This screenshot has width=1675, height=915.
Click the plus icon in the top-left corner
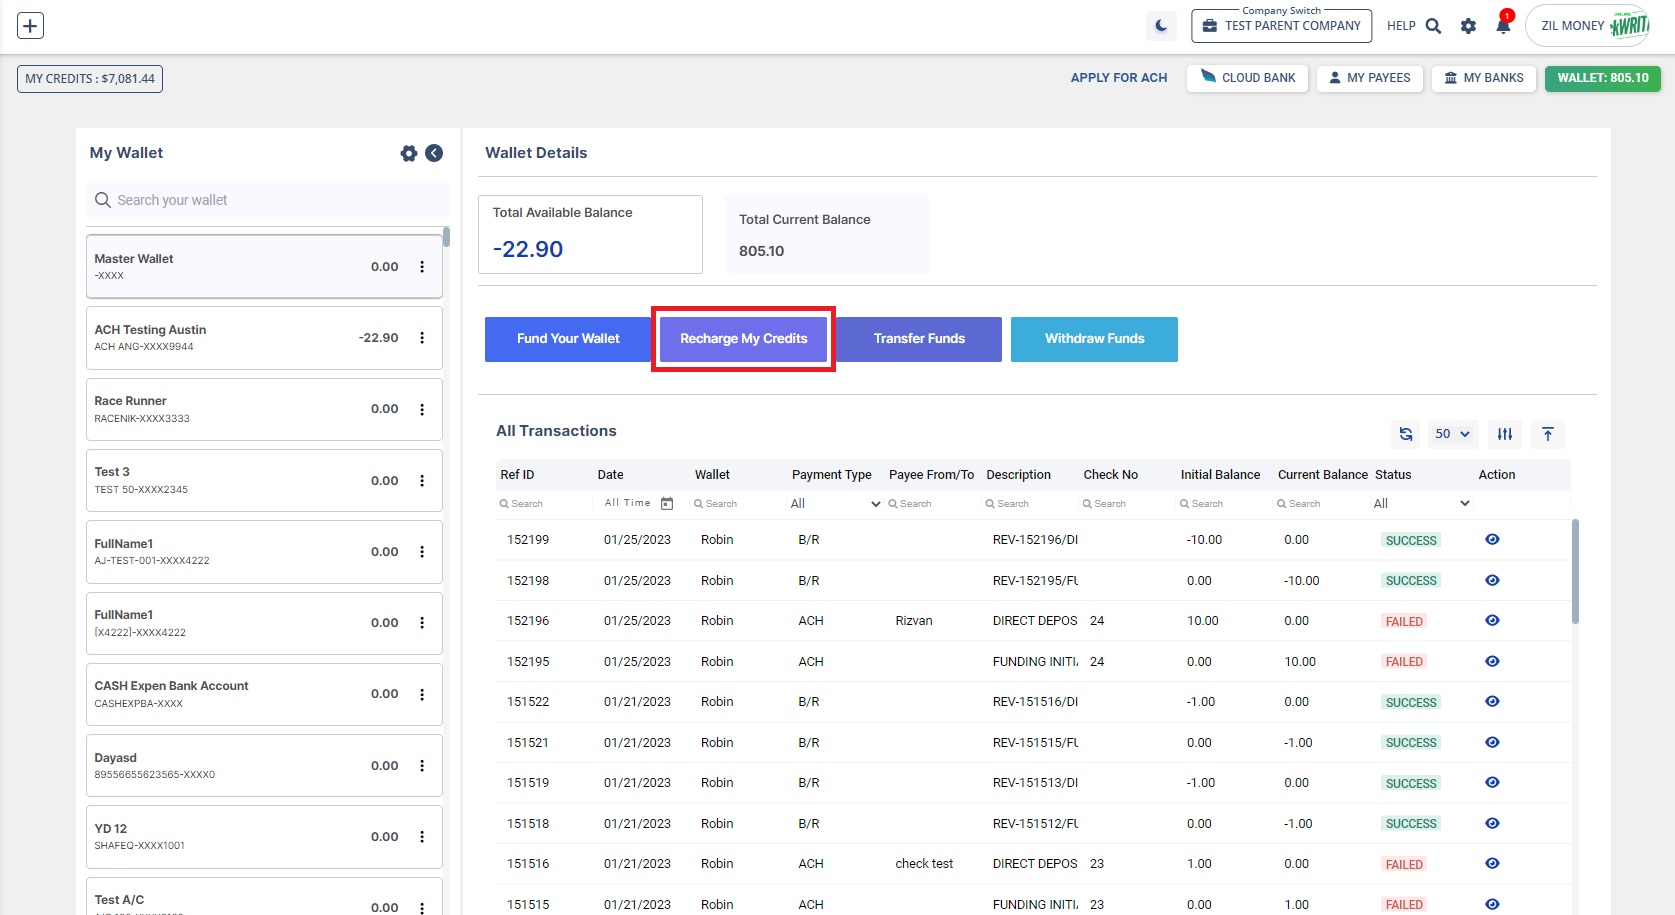coord(31,26)
